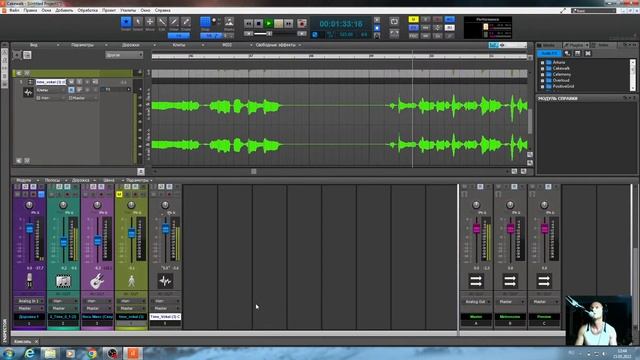Click the arrows icon on Preview bus strip

click(x=544, y=281)
